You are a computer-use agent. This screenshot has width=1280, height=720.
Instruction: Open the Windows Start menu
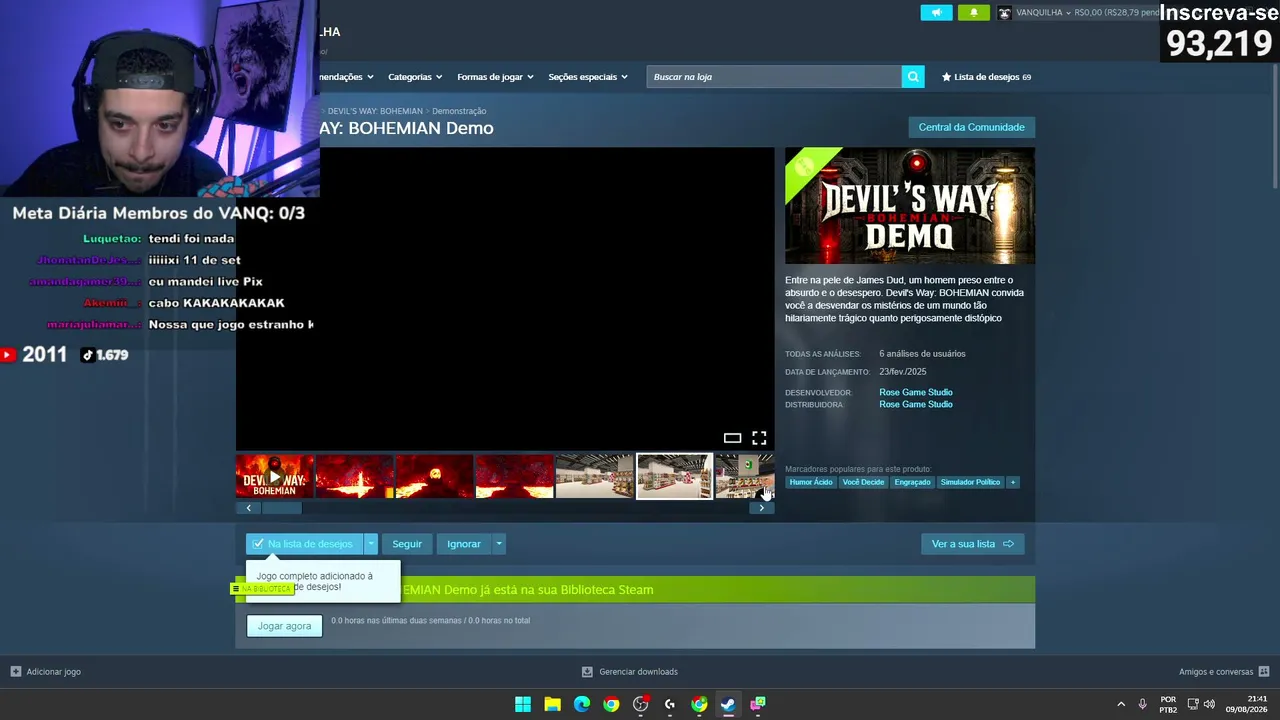click(x=523, y=704)
